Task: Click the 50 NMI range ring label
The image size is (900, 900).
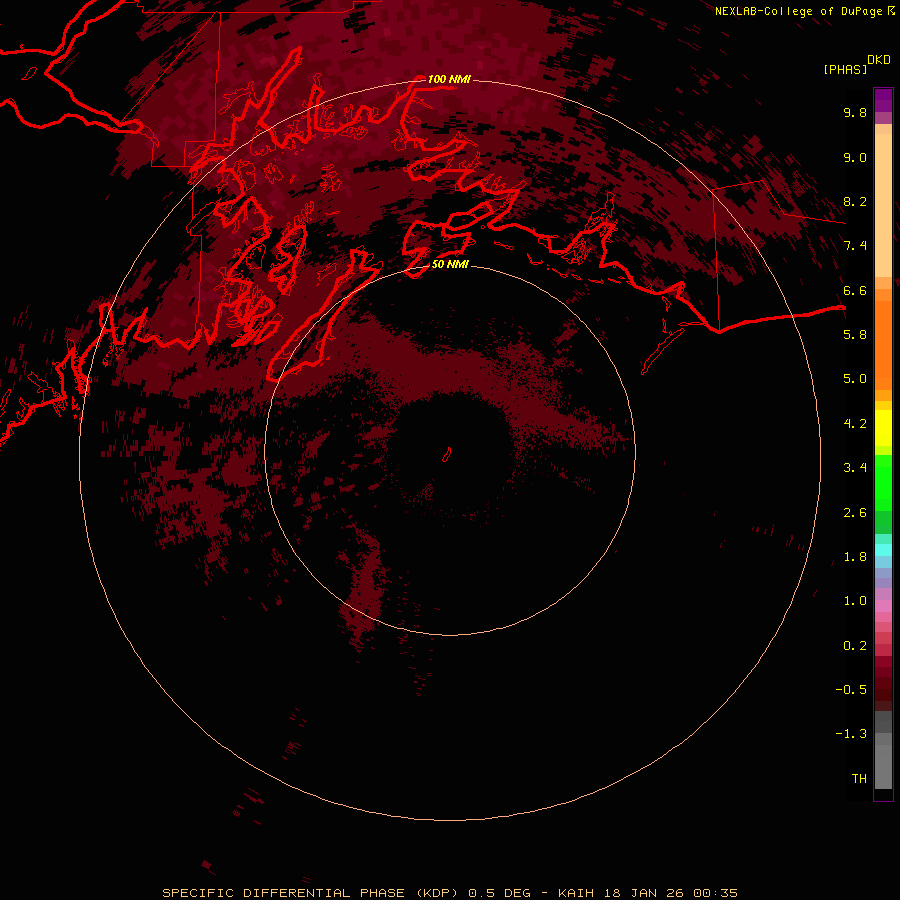Action: pos(450,264)
